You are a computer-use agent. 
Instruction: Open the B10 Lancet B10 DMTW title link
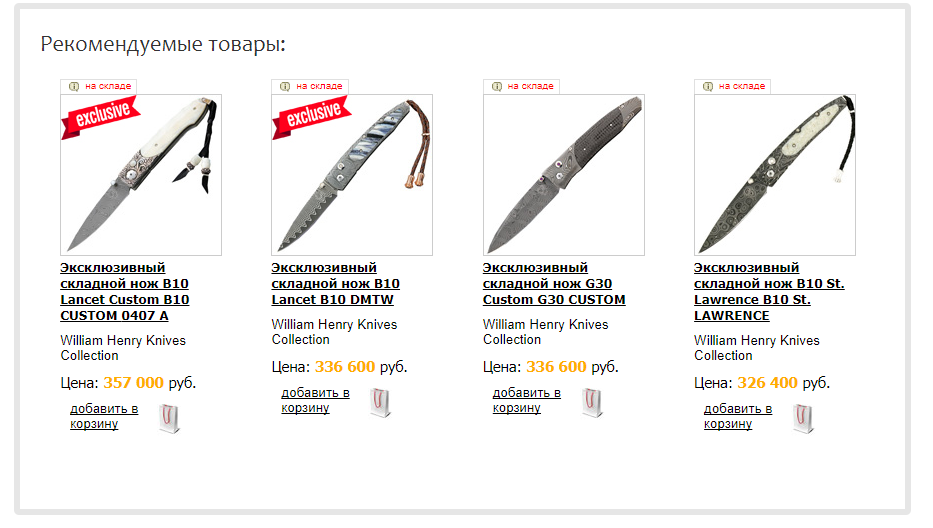click(336, 284)
